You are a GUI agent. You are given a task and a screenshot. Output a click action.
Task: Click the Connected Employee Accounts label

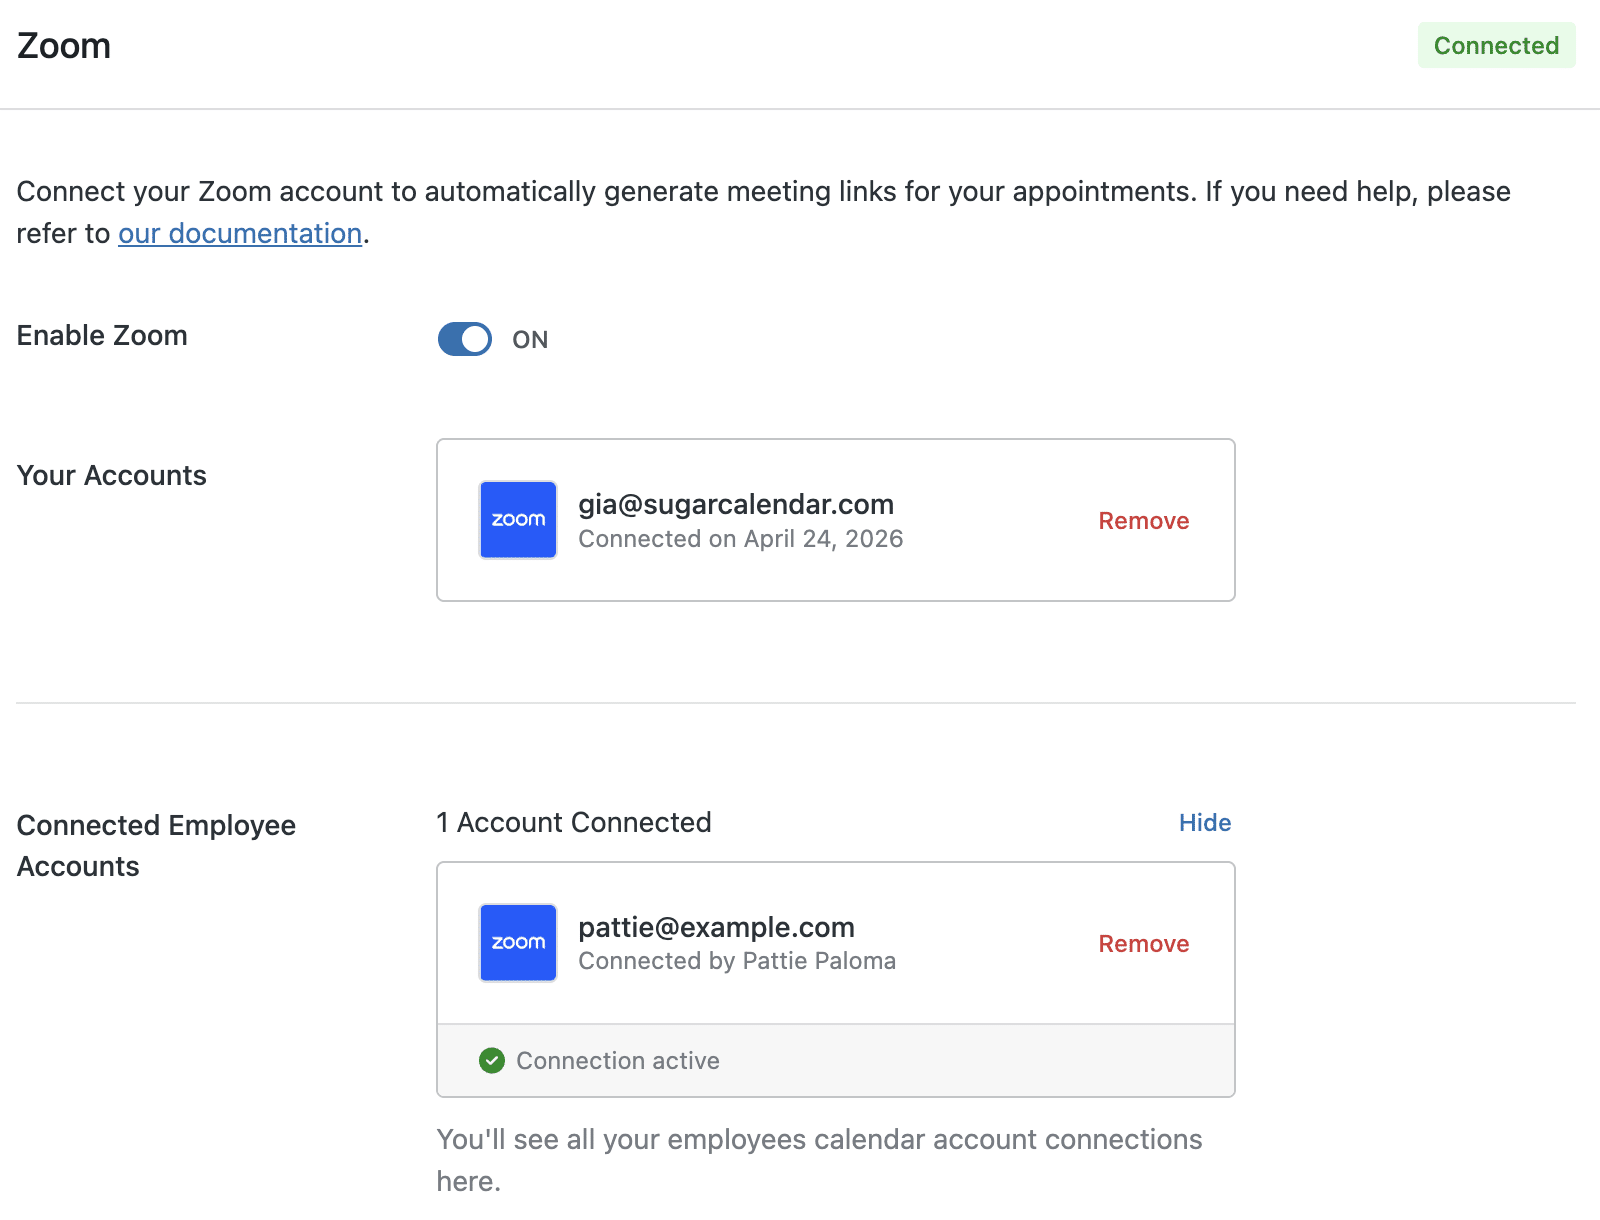pos(156,846)
